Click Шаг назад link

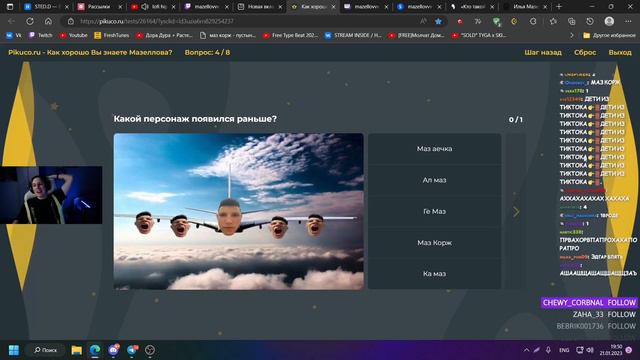coord(543,52)
